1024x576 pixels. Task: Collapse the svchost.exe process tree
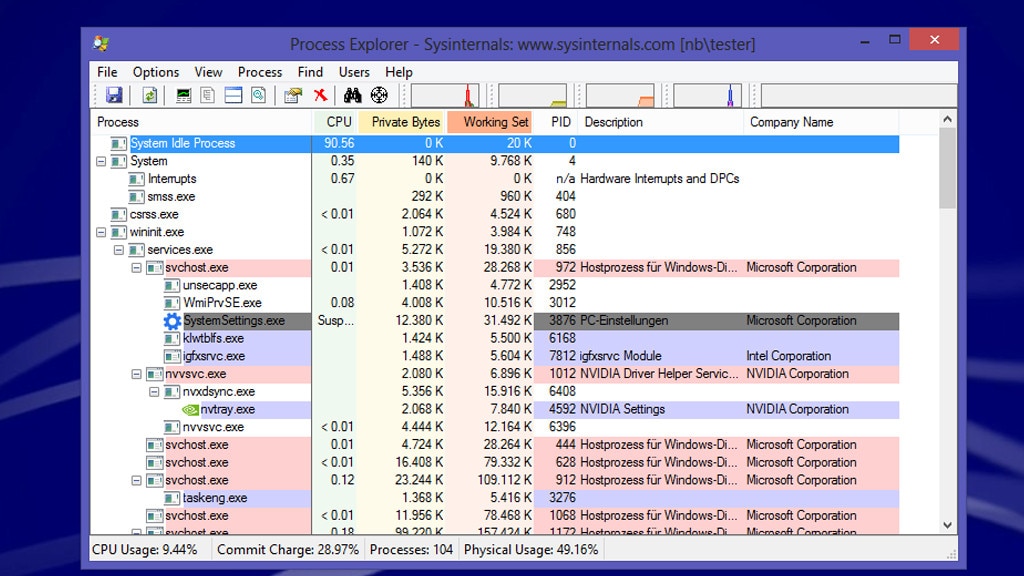(135, 267)
